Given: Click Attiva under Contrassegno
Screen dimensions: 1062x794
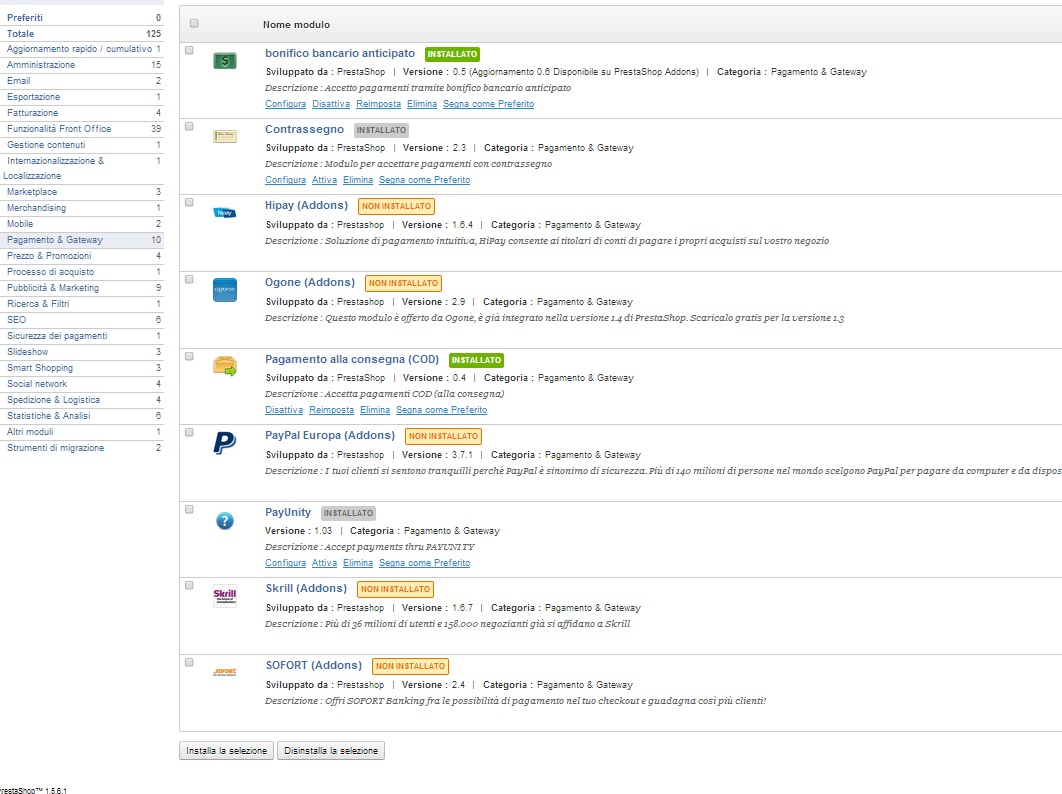Looking at the screenshot, I should (x=324, y=180).
